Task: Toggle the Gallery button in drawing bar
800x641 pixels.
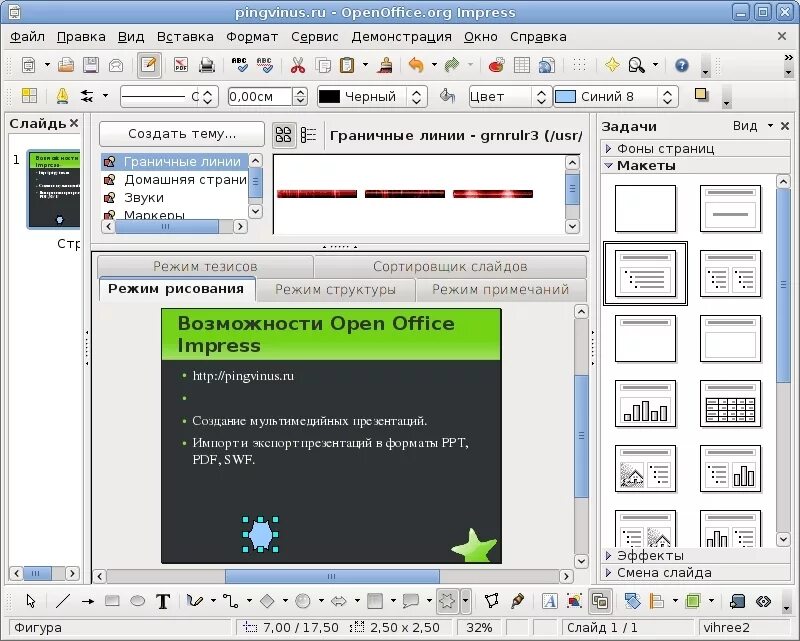Action: (599, 601)
